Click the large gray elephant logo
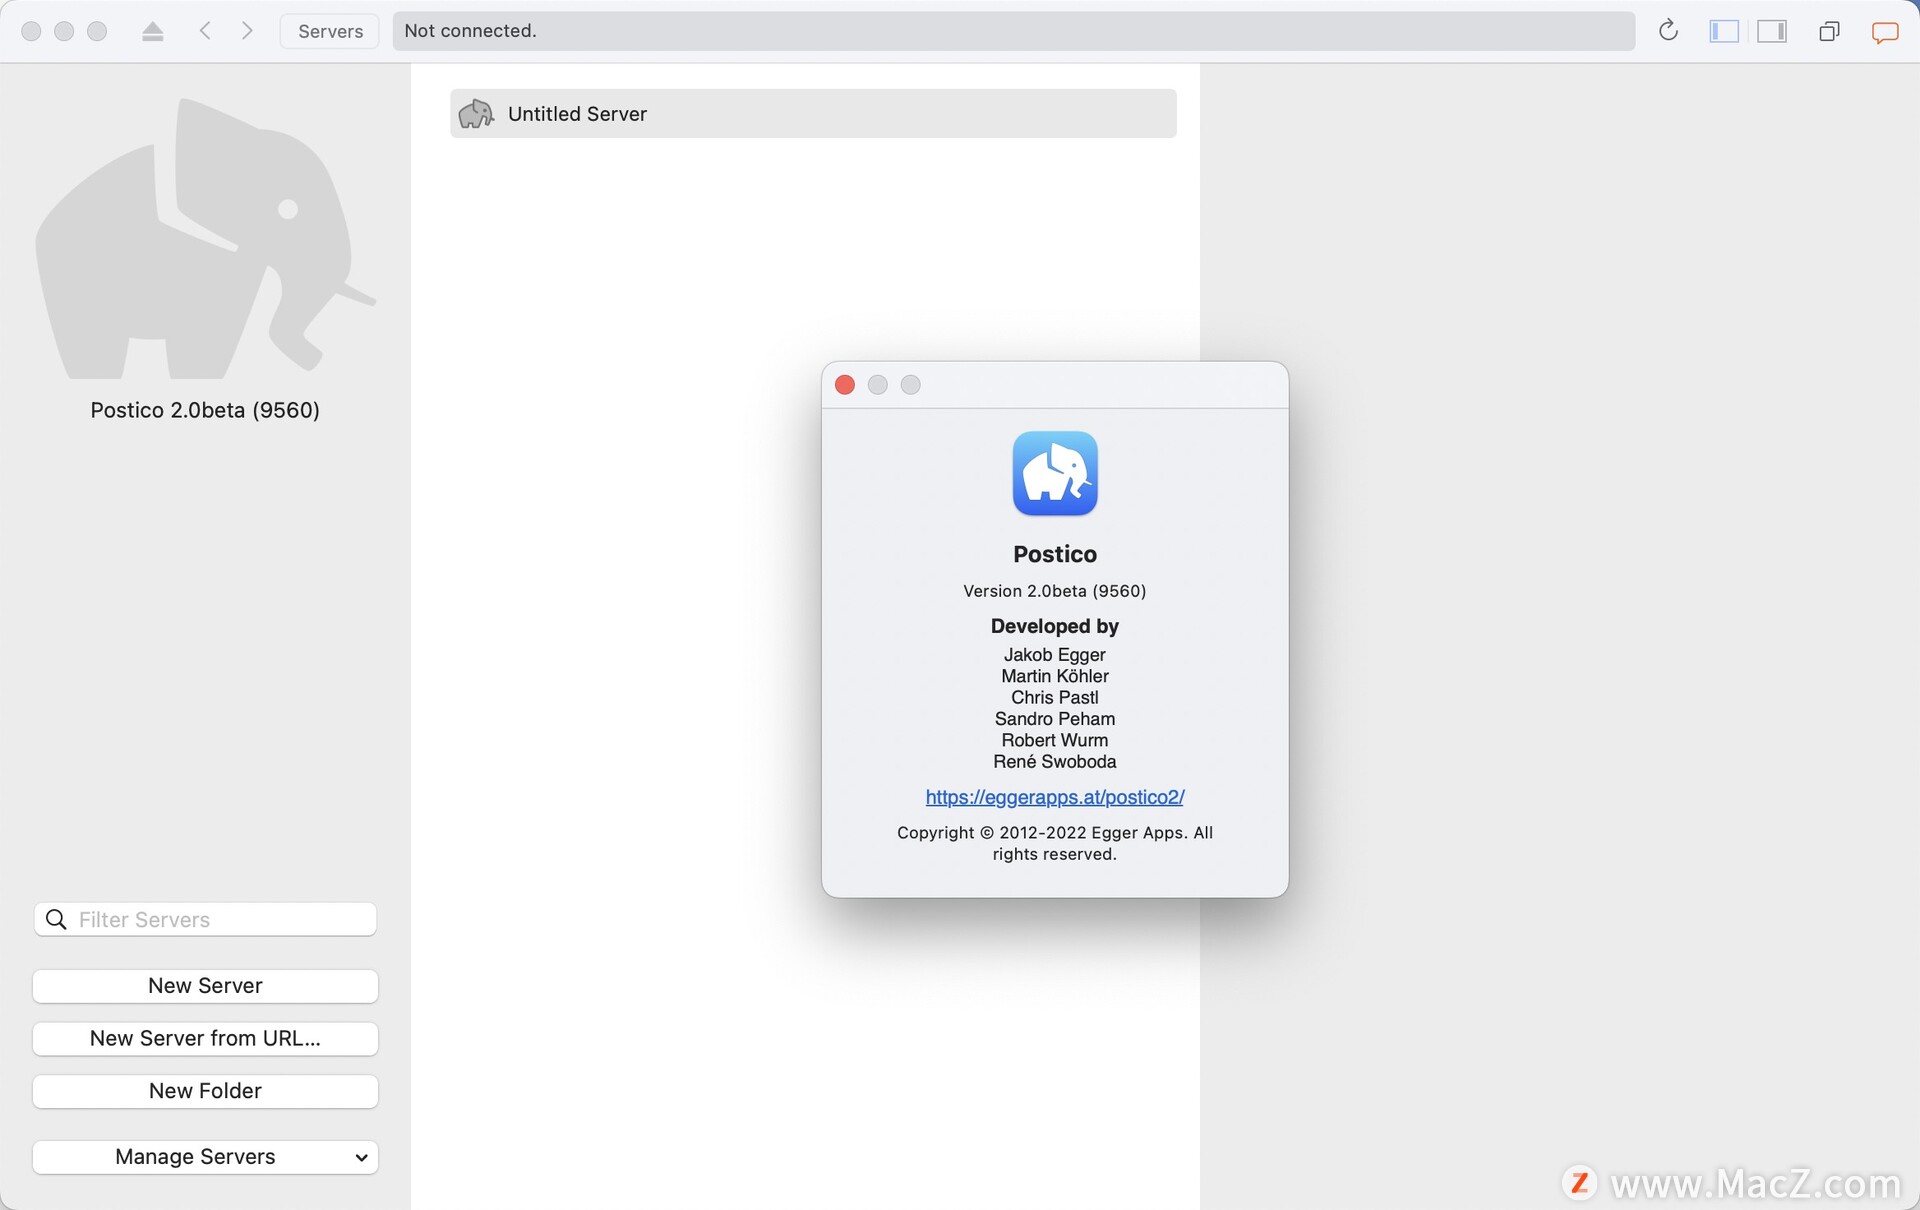1920x1210 pixels. [205, 240]
